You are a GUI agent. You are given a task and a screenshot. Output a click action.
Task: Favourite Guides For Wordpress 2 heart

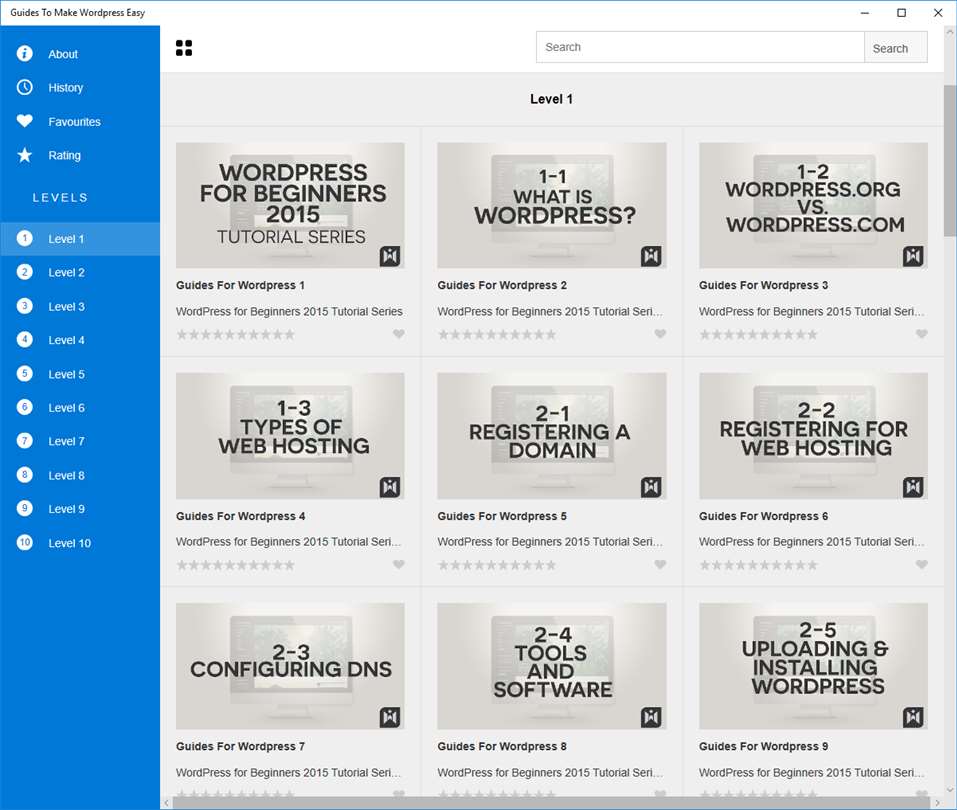(660, 334)
